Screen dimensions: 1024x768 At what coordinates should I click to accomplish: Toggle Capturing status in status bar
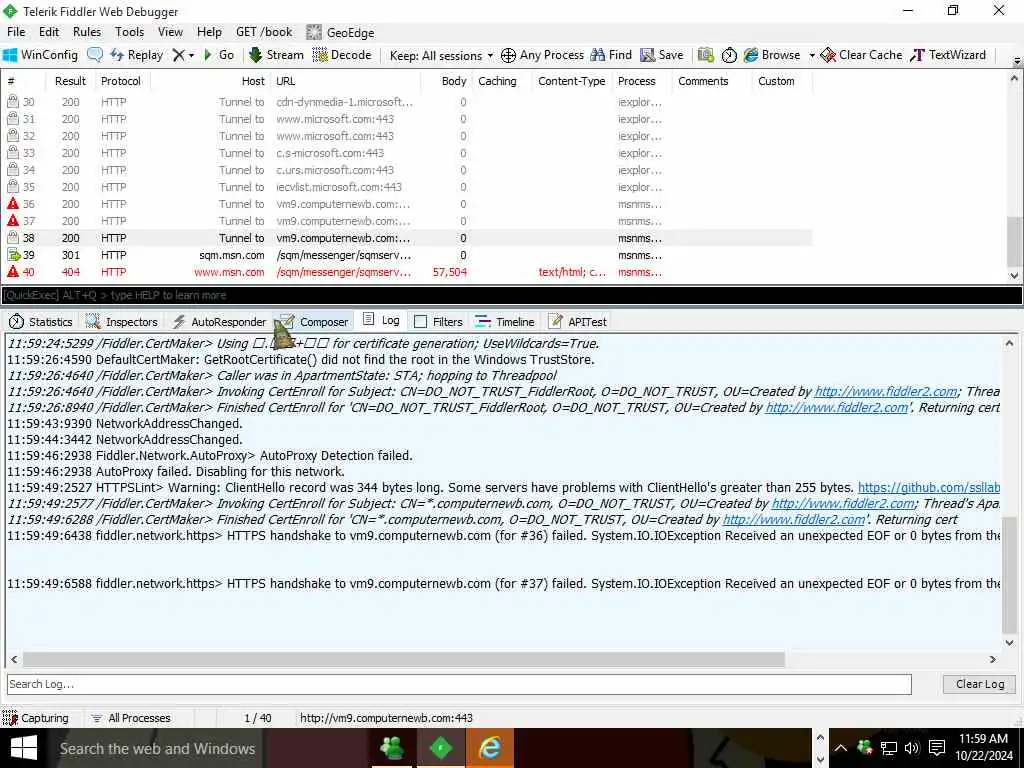tap(36, 718)
